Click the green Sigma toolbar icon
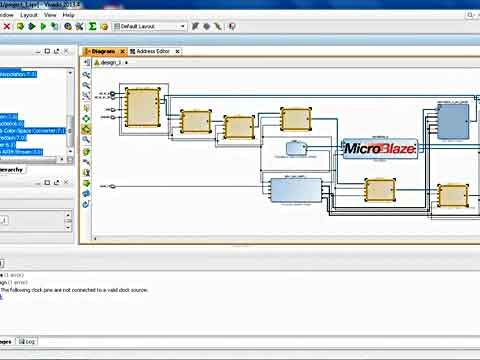The width and height of the screenshot is (480, 360). pos(92,26)
